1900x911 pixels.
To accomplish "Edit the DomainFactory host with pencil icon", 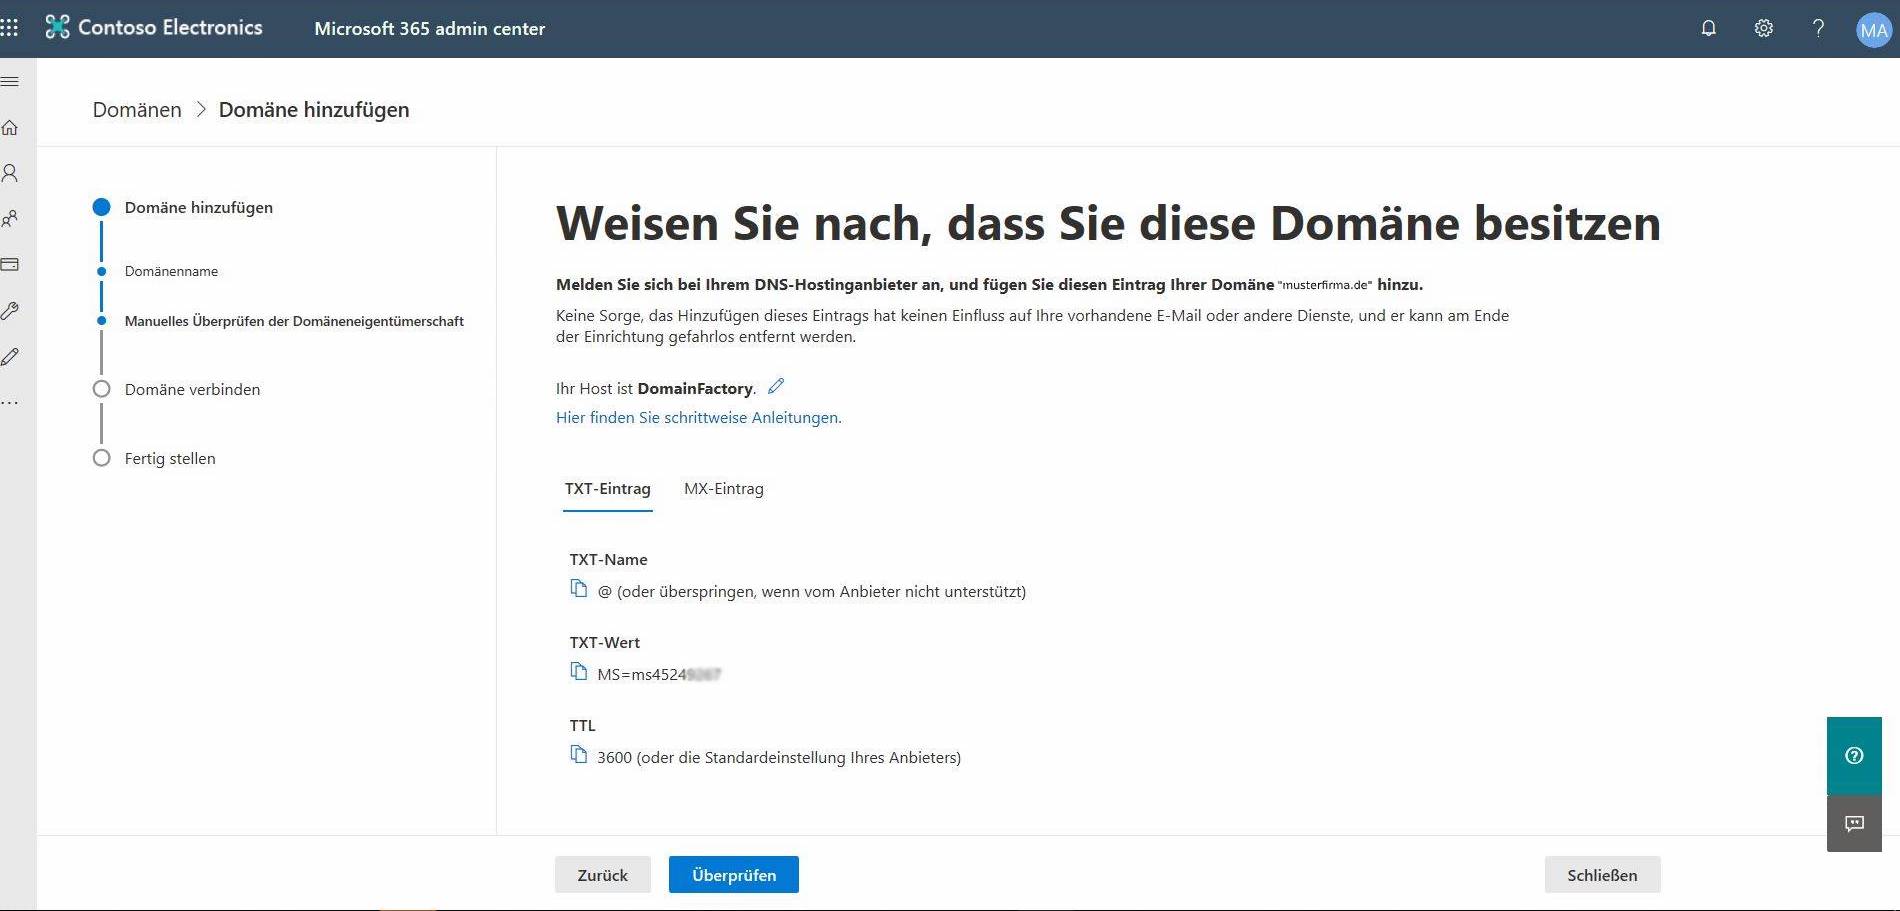I will click(776, 386).
